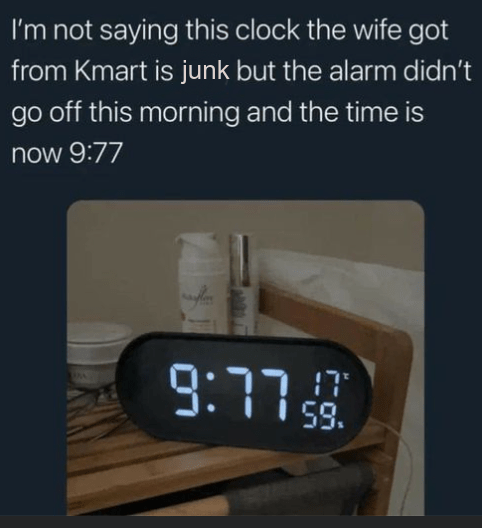This screenshot has width=482, height=528.
Task: Click the white cable right of the clock
Action: pos(404,453)
